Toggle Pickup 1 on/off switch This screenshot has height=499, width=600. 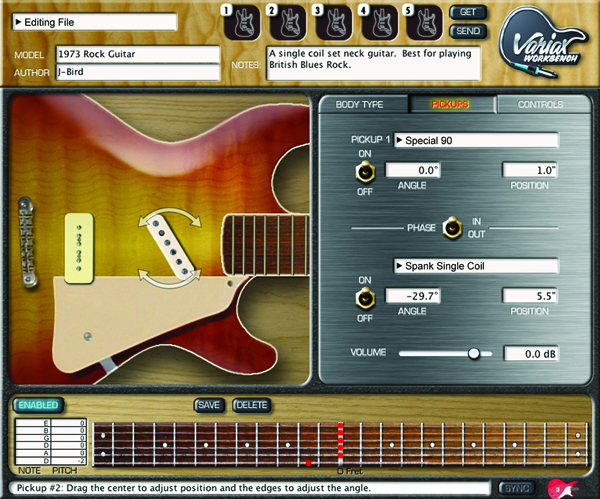tap(365, 172)
